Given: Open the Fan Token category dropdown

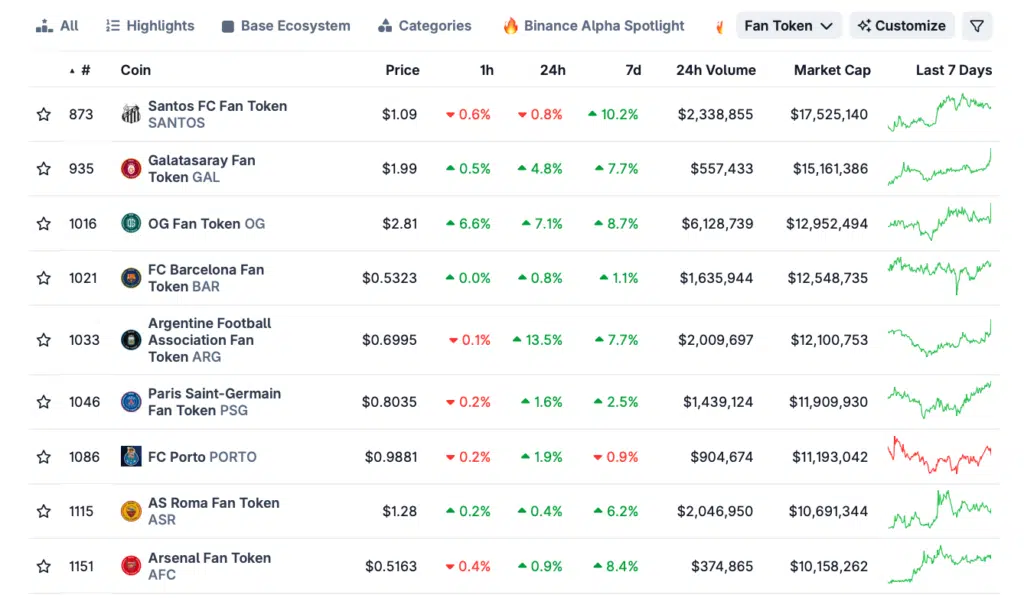Looking at the screenshot, I should tap(788, 26).
